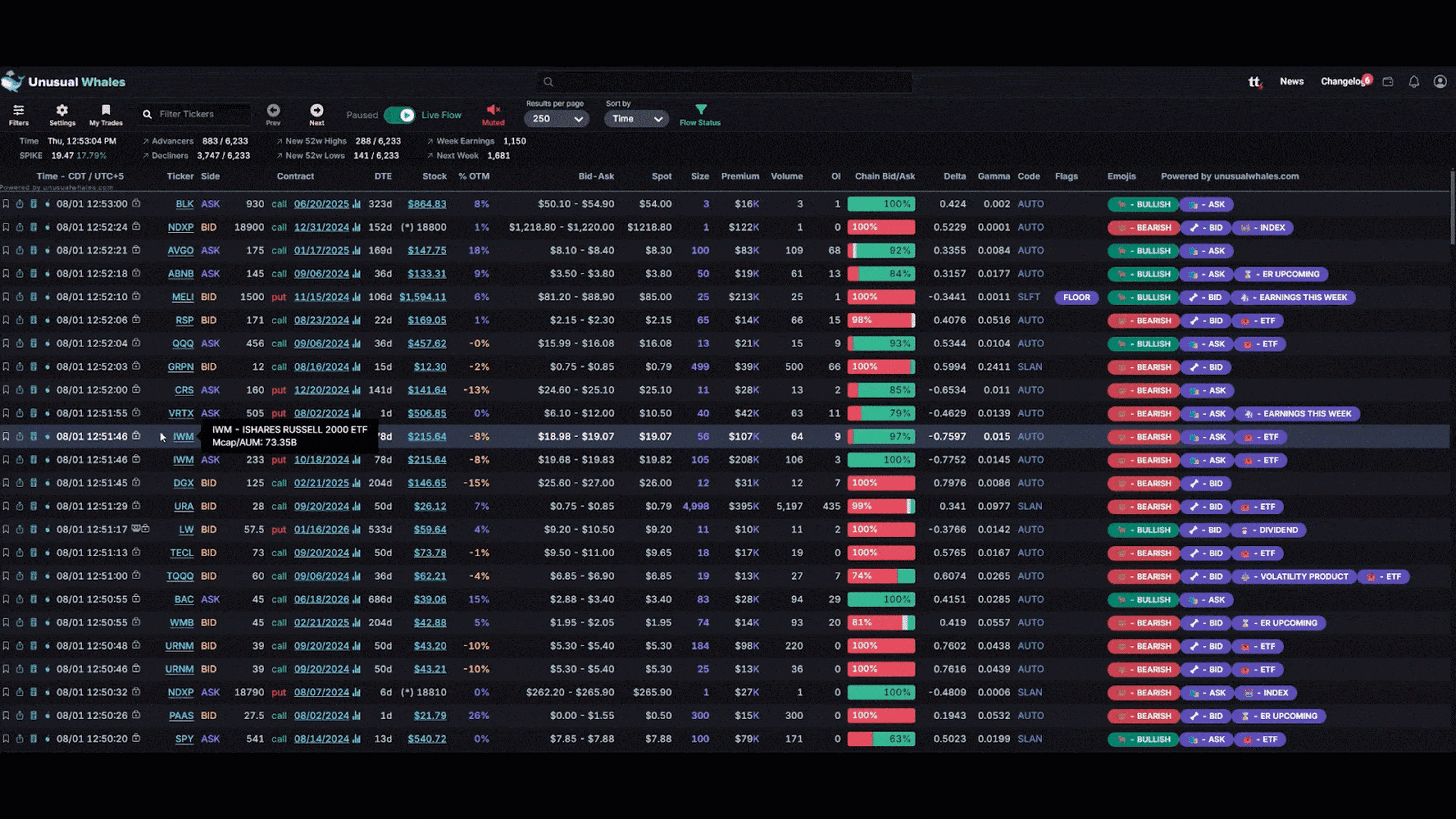Click the 63% chain bid/ask bar on SPY row

tap(881, 739)
